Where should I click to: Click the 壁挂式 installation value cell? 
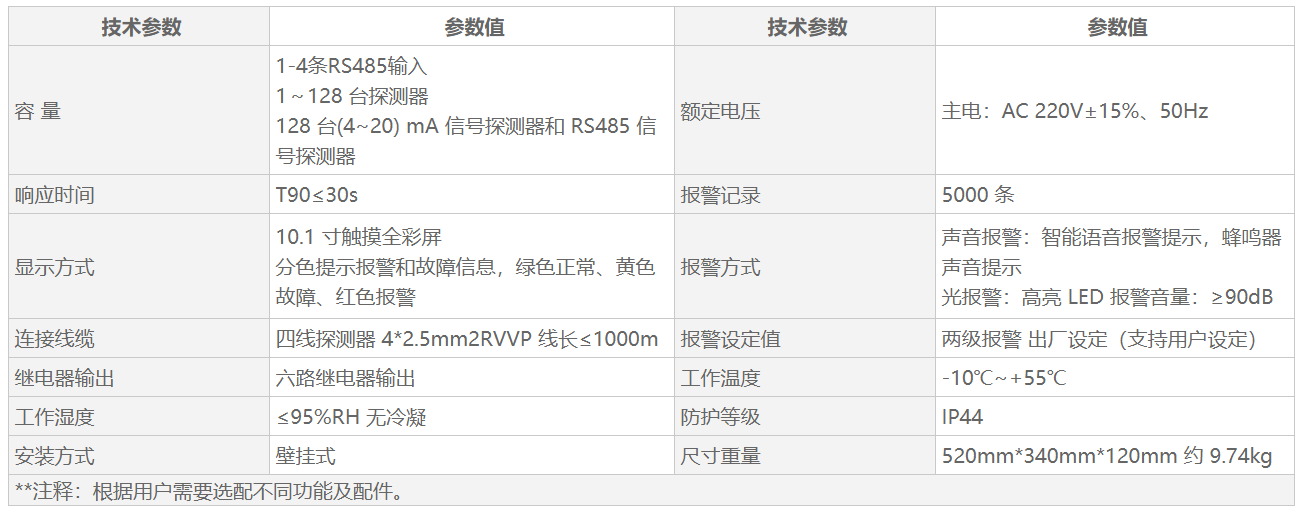[305, 456]
